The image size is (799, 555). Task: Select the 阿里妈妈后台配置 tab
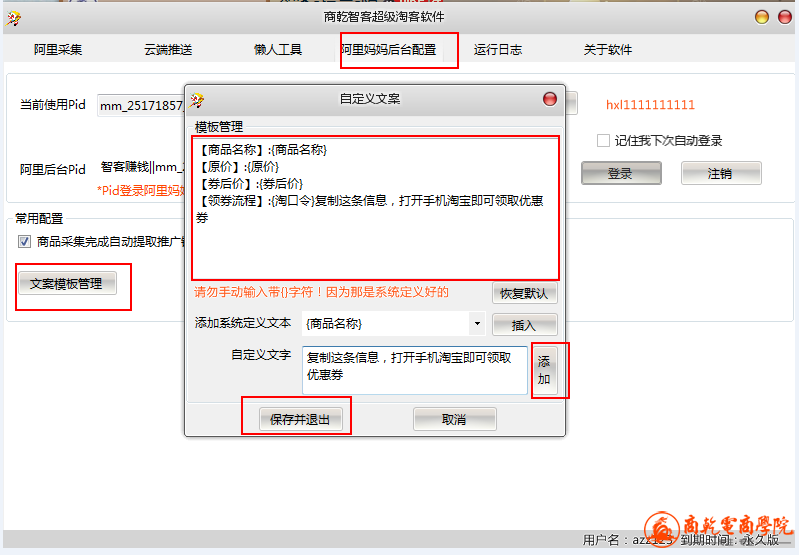tap(389, 49)
